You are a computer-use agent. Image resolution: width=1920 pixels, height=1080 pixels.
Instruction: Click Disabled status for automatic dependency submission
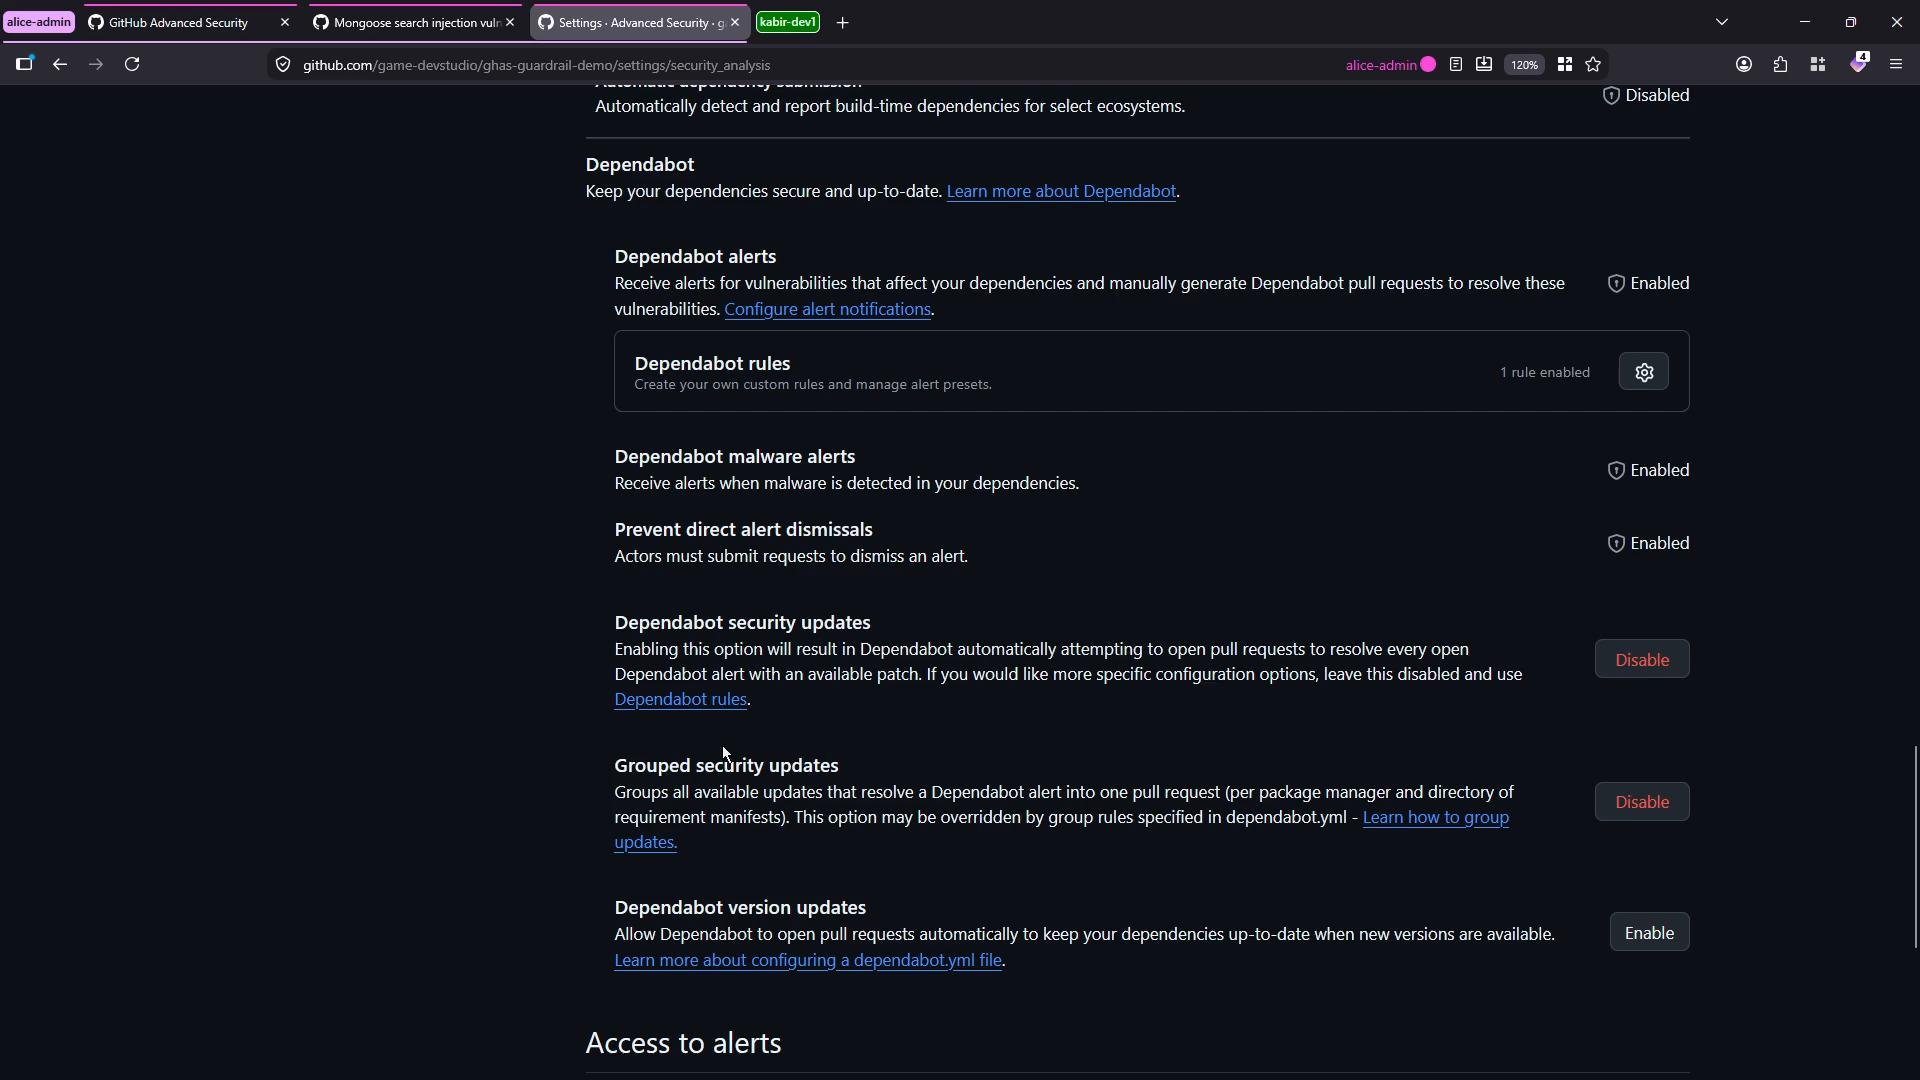[x=1646, y=95]
